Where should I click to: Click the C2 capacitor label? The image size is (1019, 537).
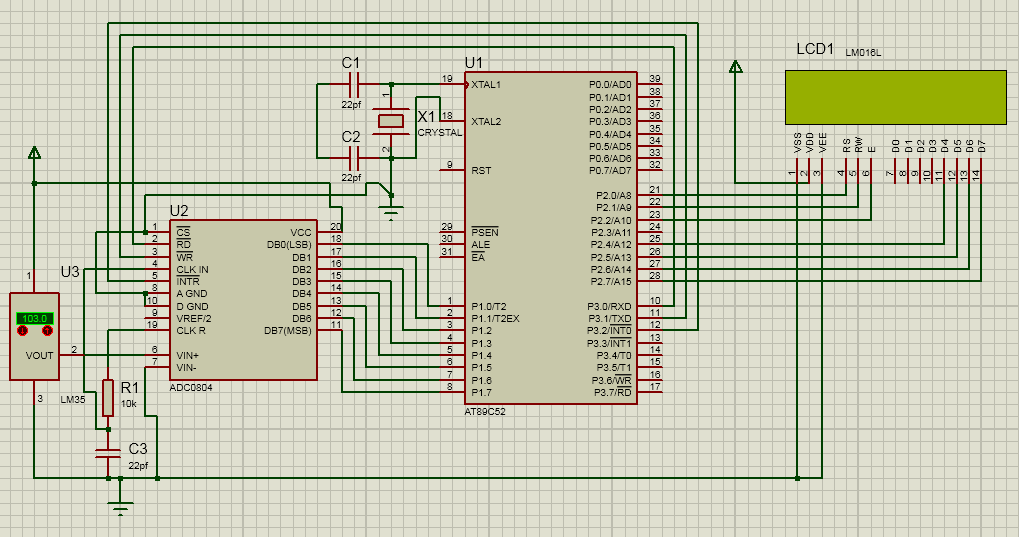point(351,137)
